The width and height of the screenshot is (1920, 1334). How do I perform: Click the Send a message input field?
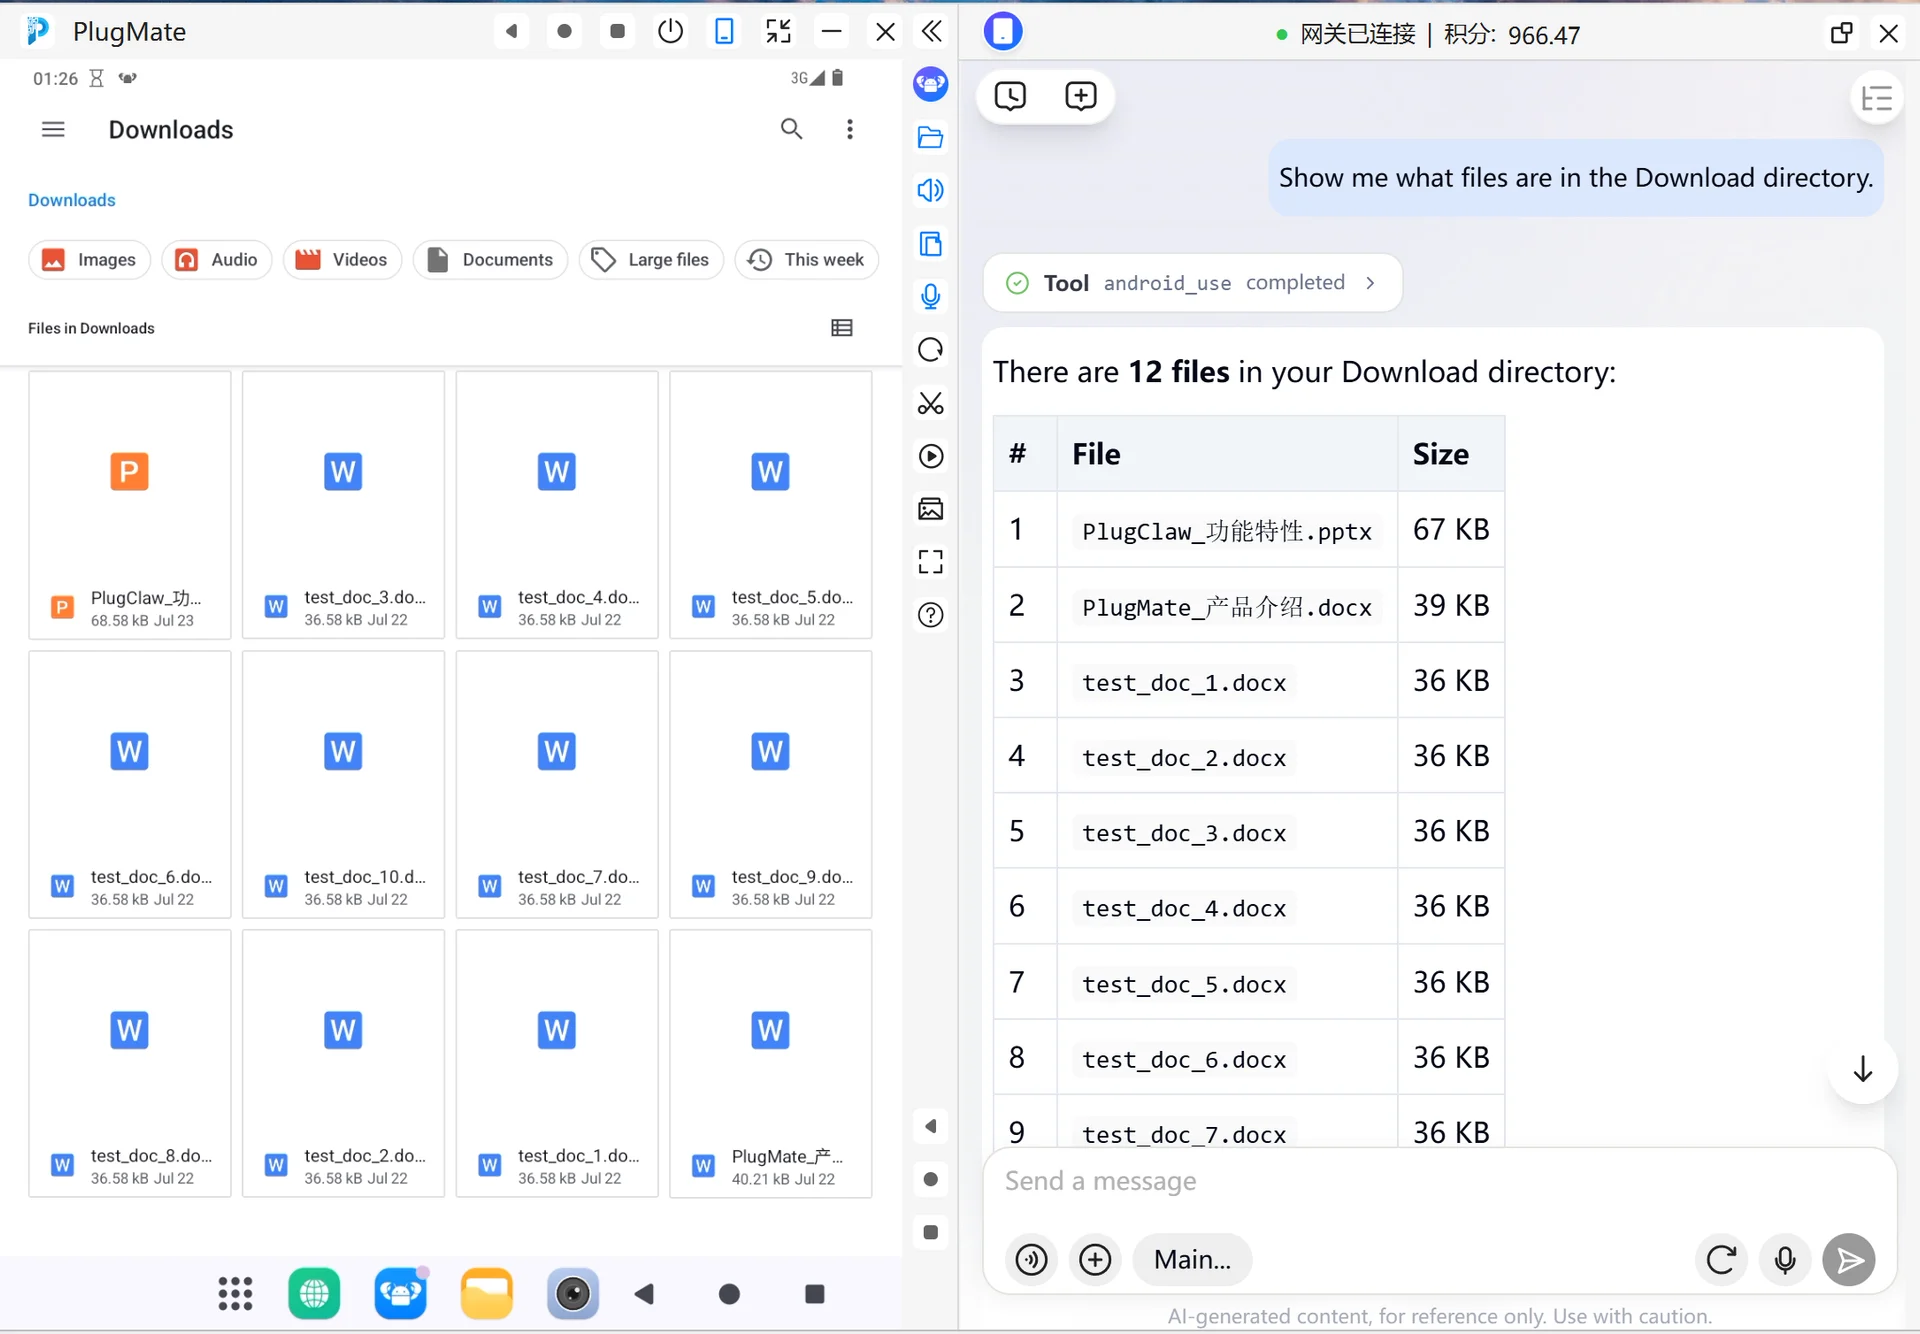pyautogui.click(x=1438, y=1181)
